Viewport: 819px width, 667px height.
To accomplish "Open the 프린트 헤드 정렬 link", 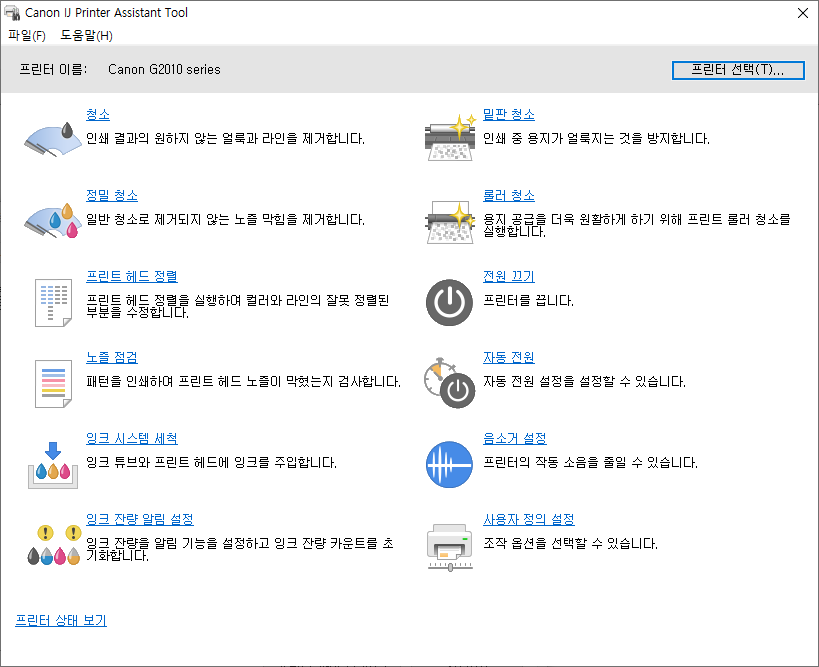I will click(132, 276).
